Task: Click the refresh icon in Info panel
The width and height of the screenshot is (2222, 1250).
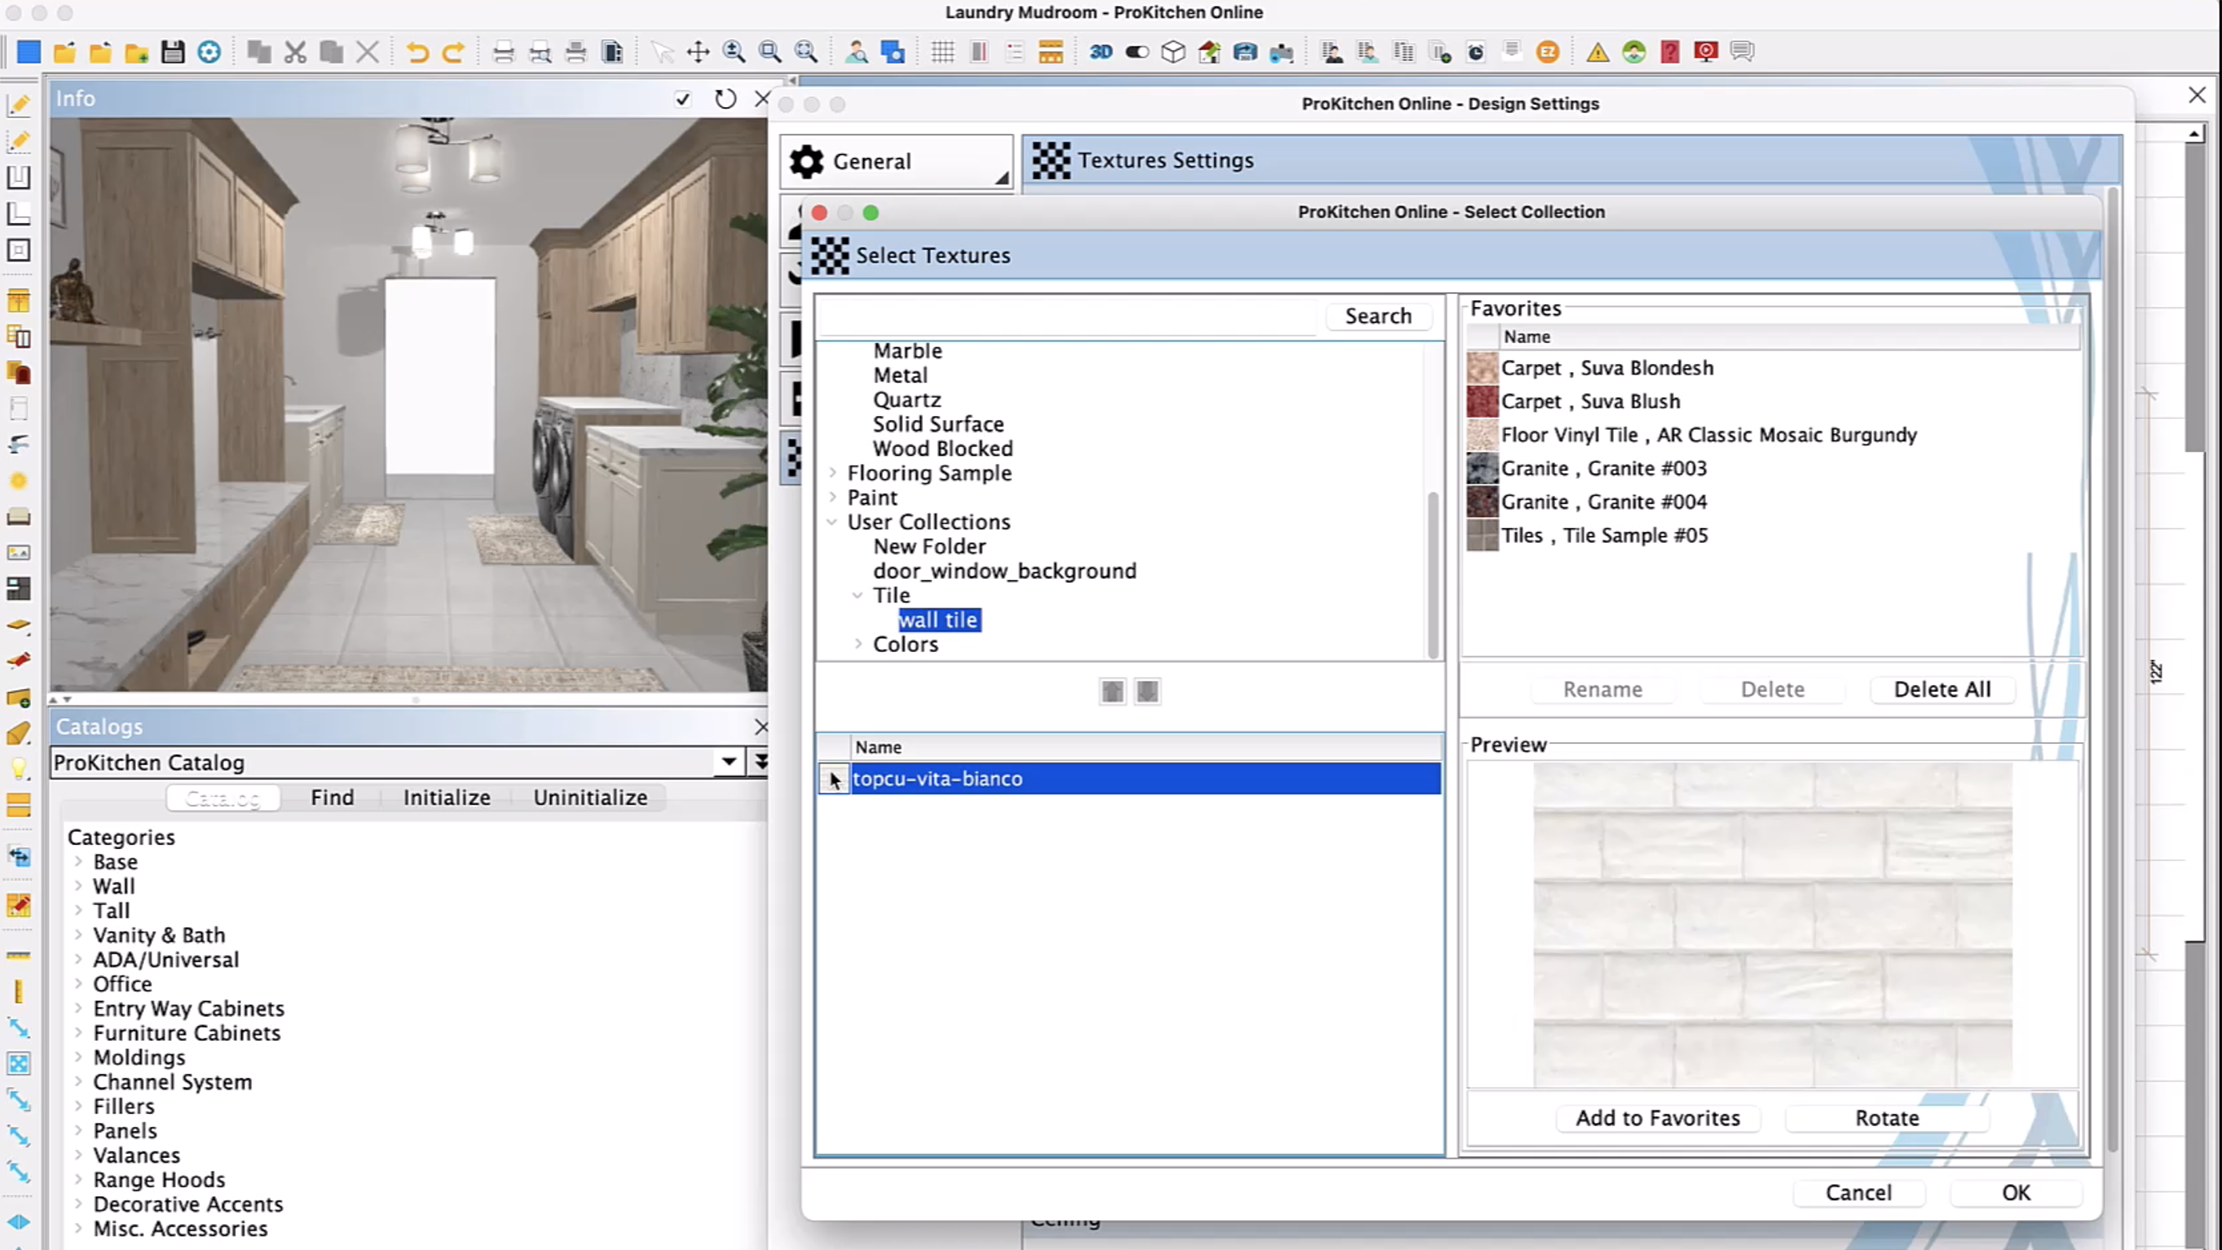Action: (x=725, y=98)
